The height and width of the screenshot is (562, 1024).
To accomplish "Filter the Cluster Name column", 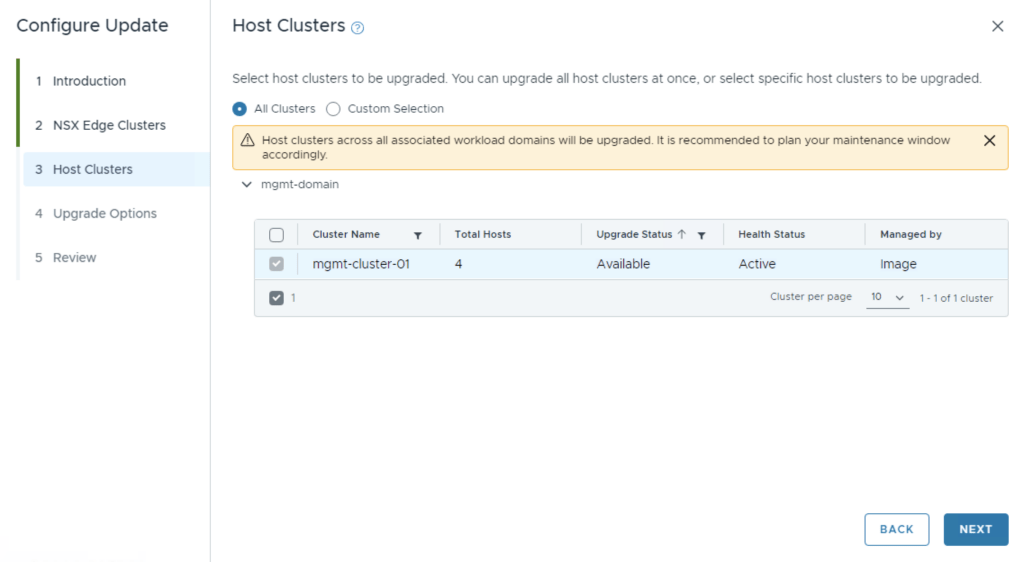I will click(x=418, y=235).
